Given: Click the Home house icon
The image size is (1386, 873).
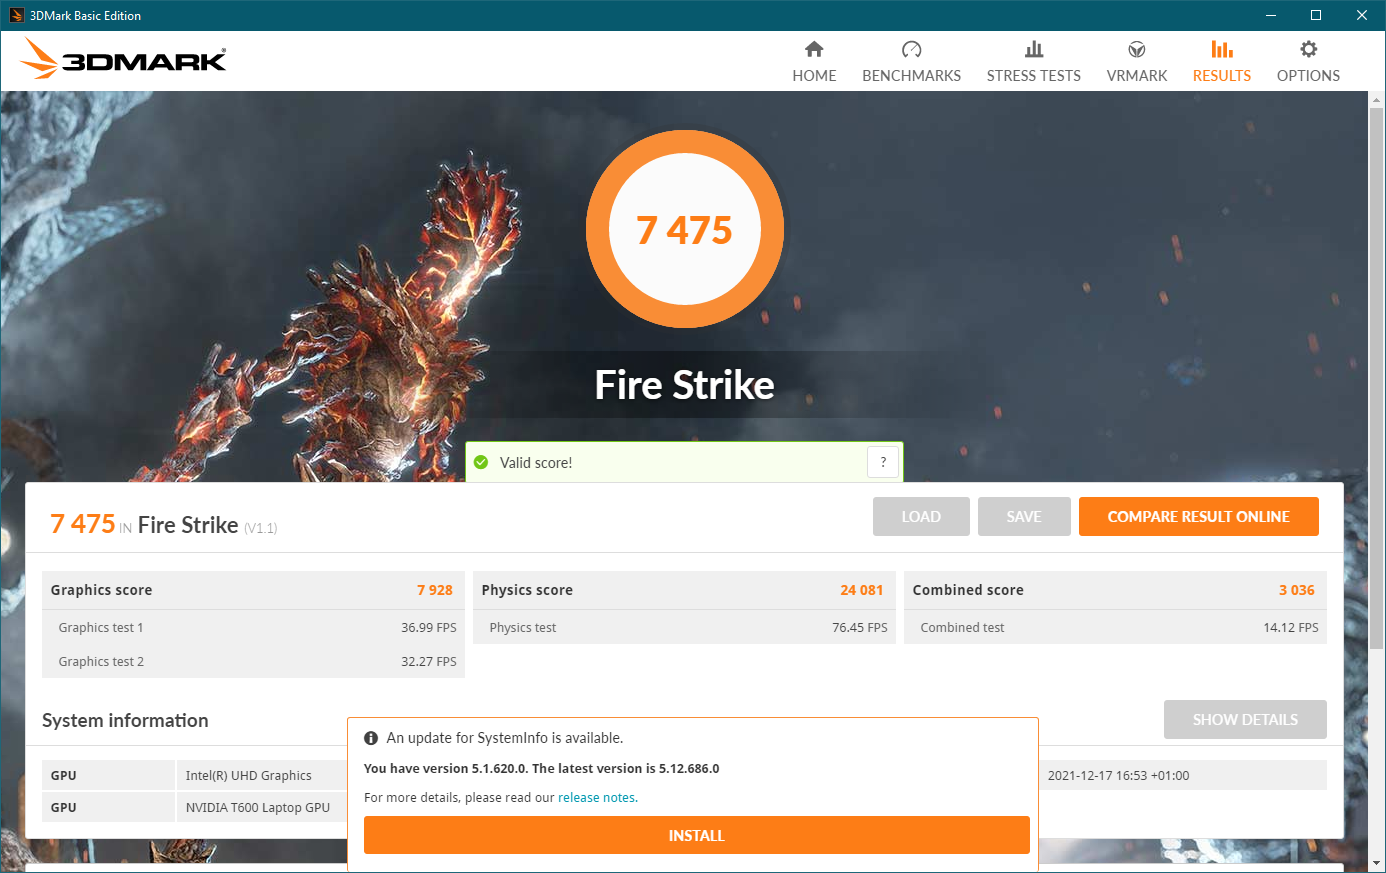Looking at the screenshot, I should [814, 49].
